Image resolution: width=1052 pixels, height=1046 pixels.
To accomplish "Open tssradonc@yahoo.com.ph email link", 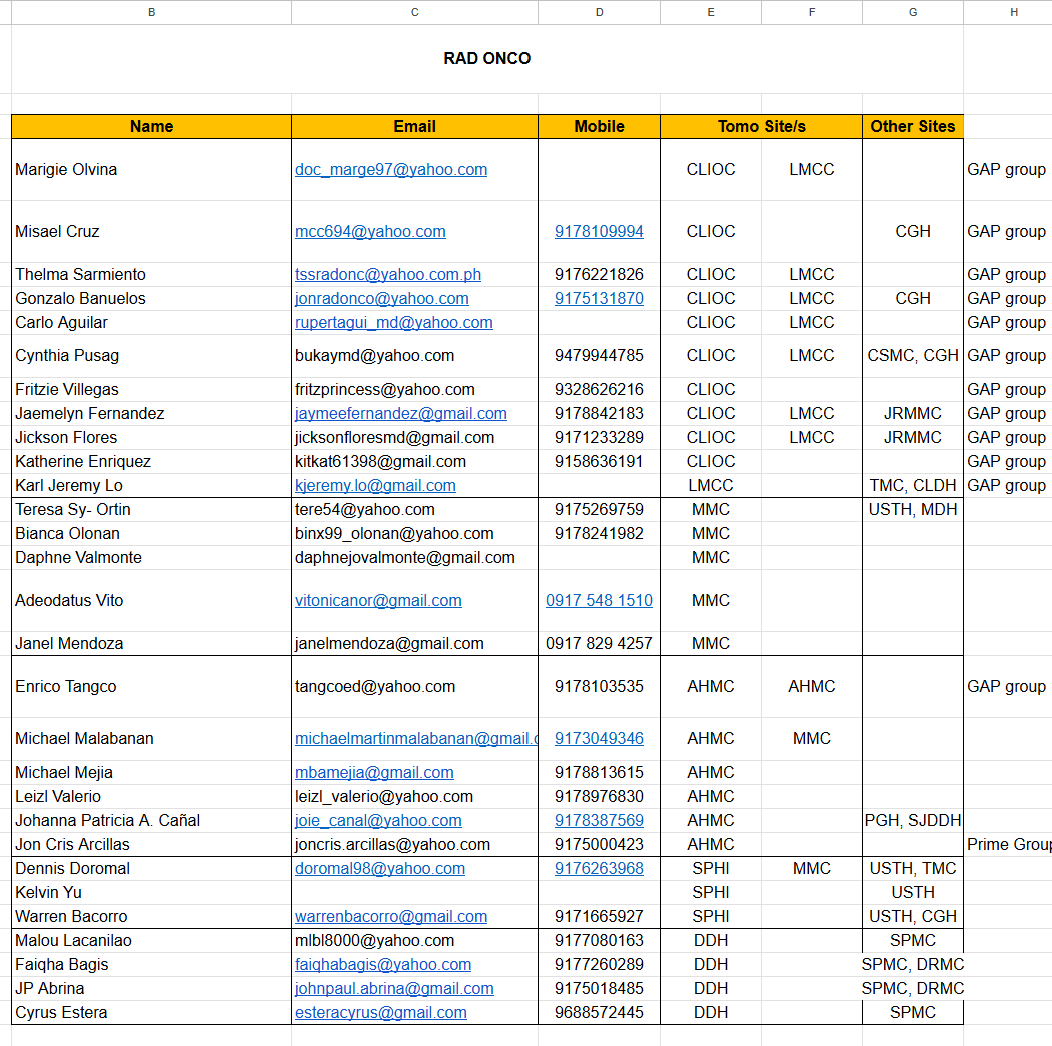I will coord(388,274).
